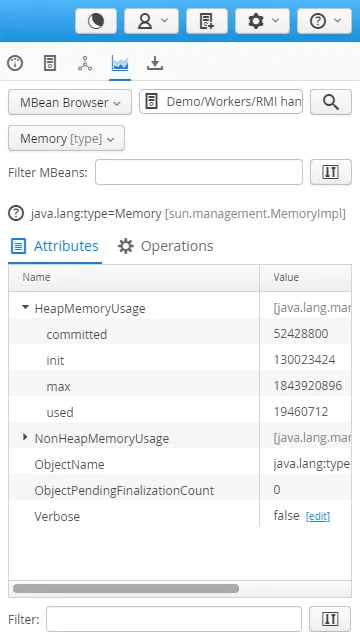Click the help icon beside java.lang:type=Memory
360x640 pixels.
tap(16, 213)
